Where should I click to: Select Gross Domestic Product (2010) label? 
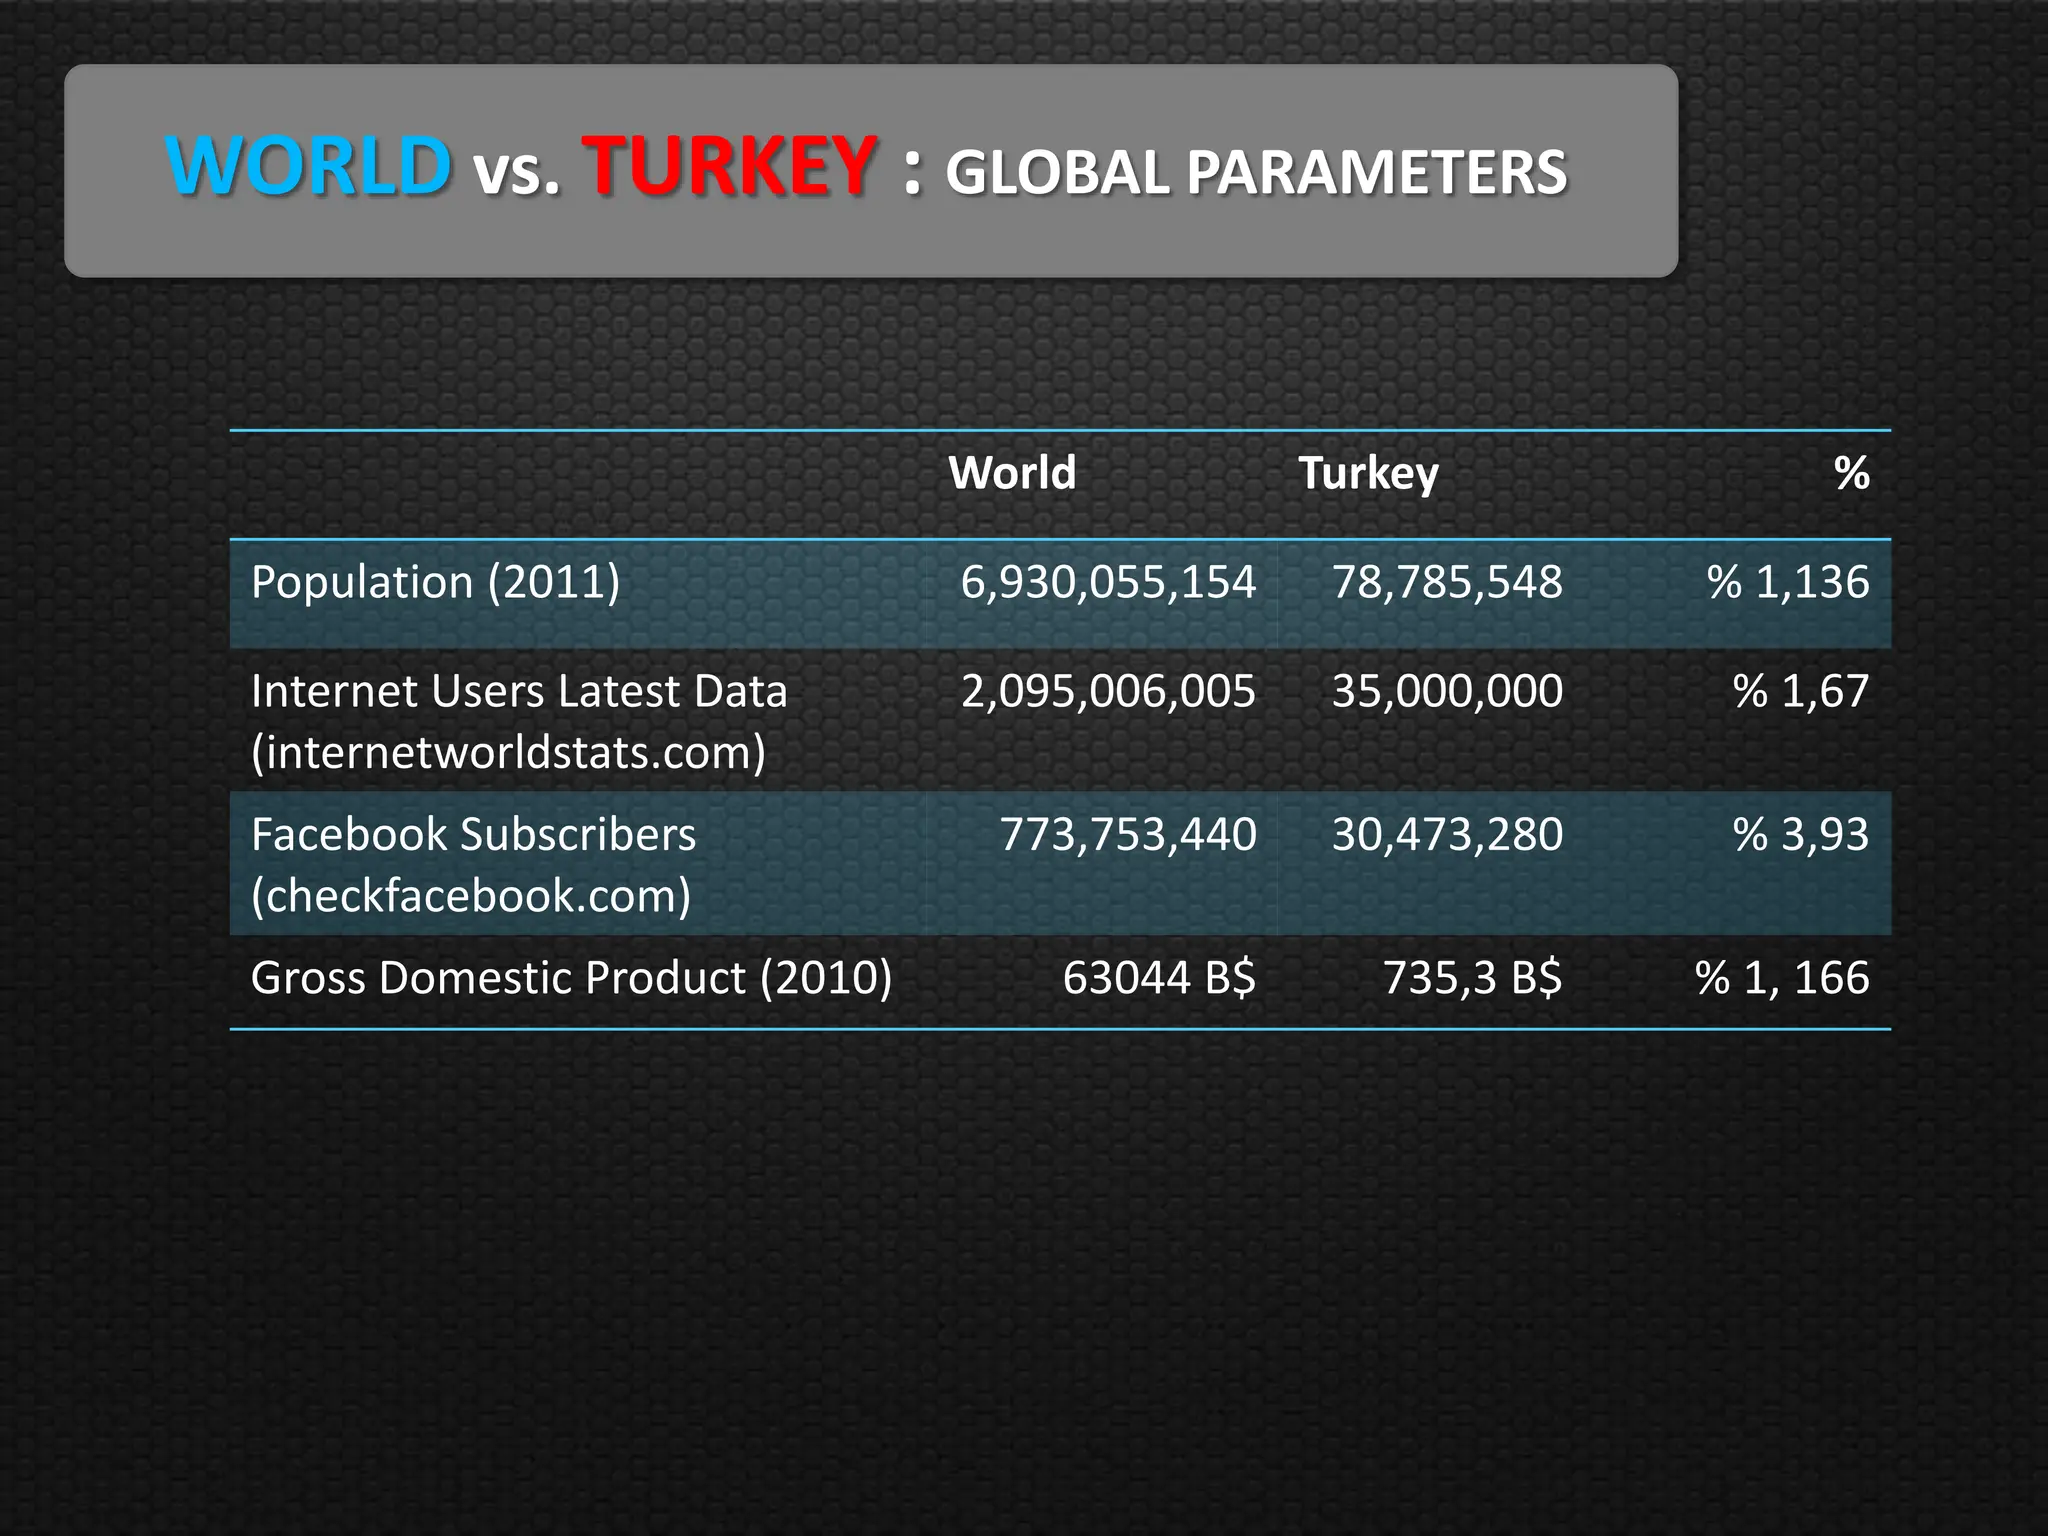coord(571,978)
